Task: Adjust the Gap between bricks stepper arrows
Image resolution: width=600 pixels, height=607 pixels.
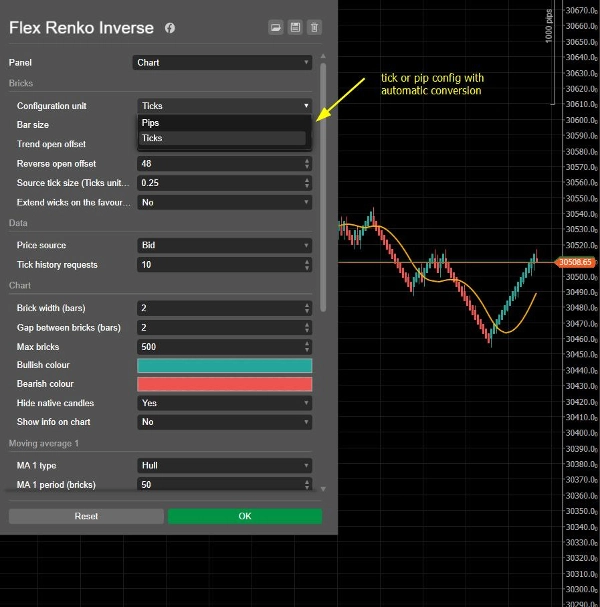Action: (x=307, y=328)
